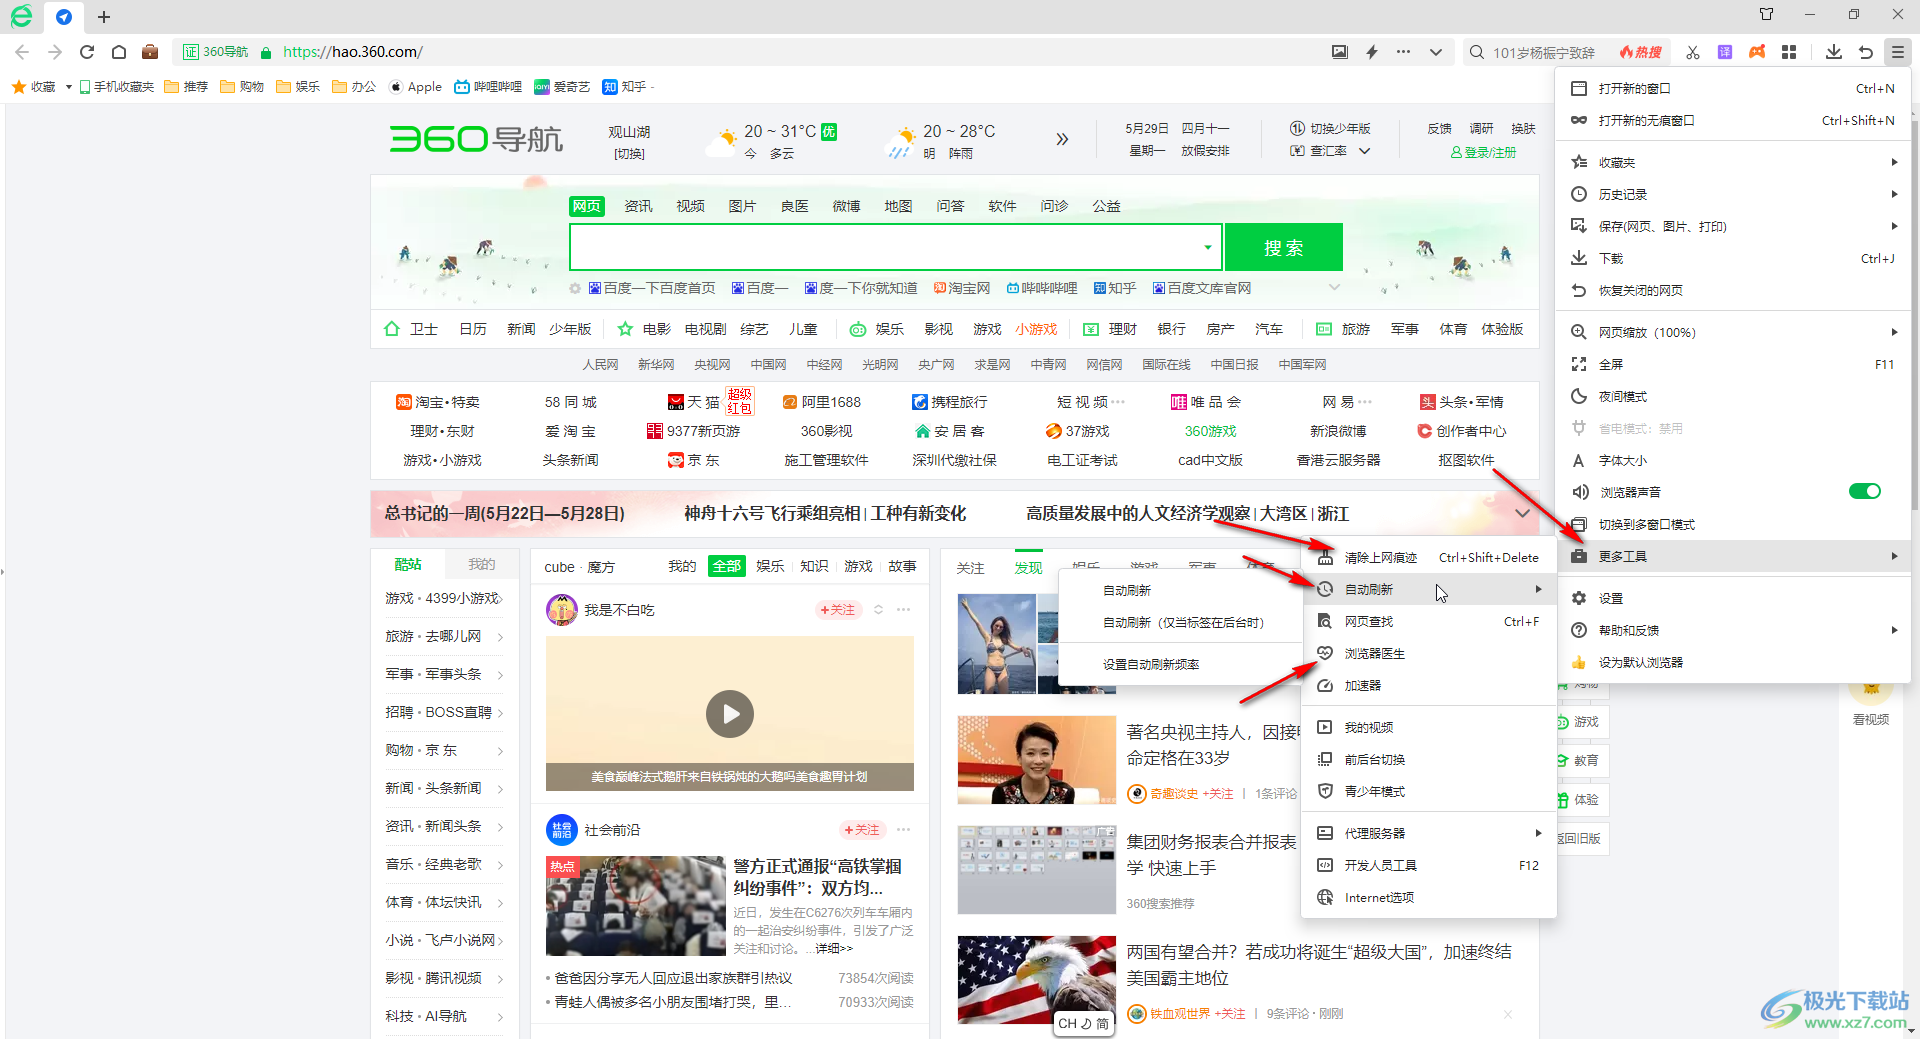Open Internet Options menu item
Viewport: 1920px width, 1039px height.
pos(1428,897)
